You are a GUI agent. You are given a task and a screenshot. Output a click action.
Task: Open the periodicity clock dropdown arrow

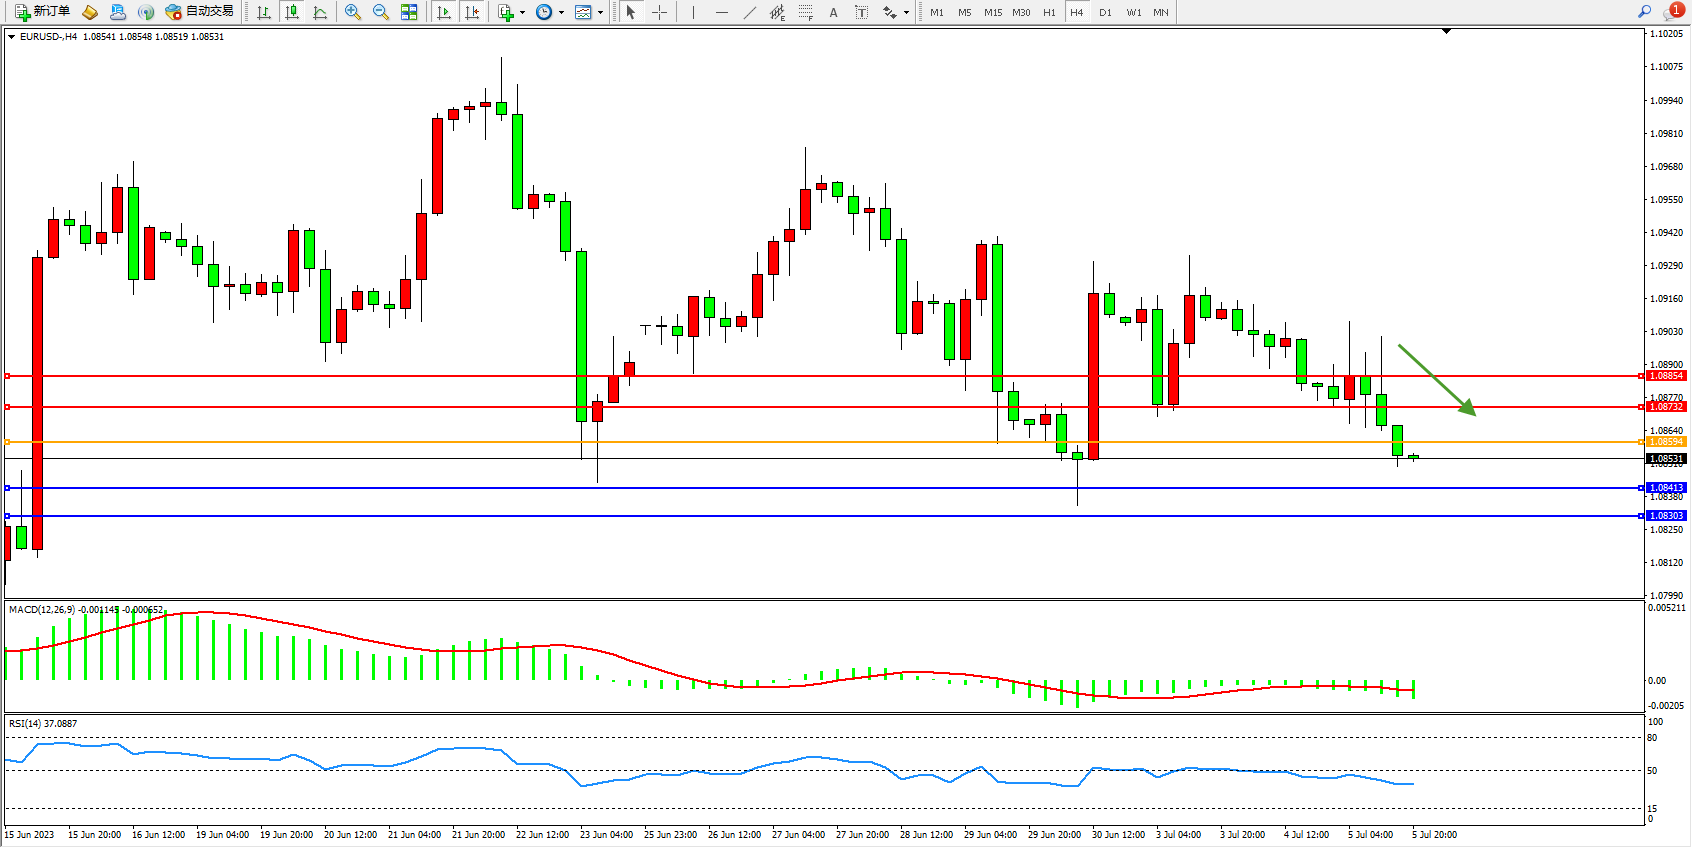[561, 13]
